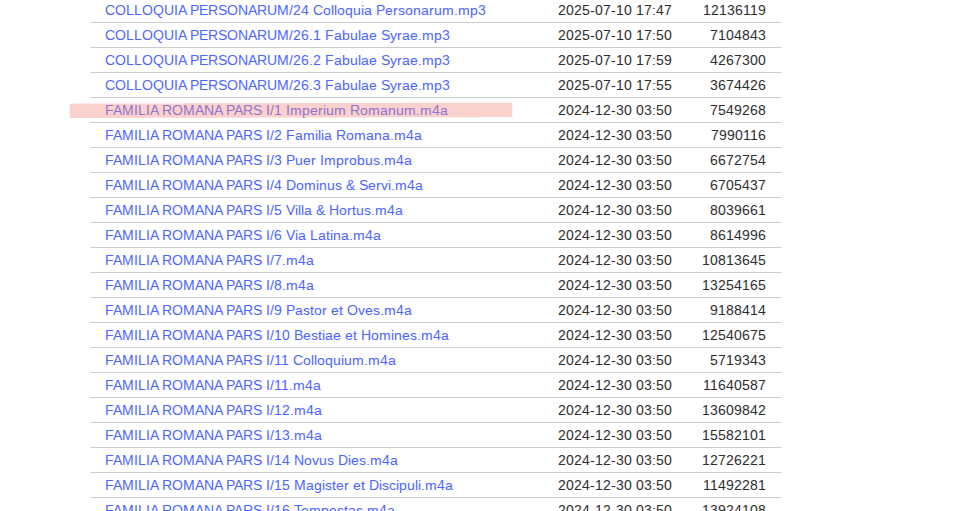Viewport: 971px width, 511px height.
Task: Select date in Via Latina.m4a row
Action: coord(615,235)
